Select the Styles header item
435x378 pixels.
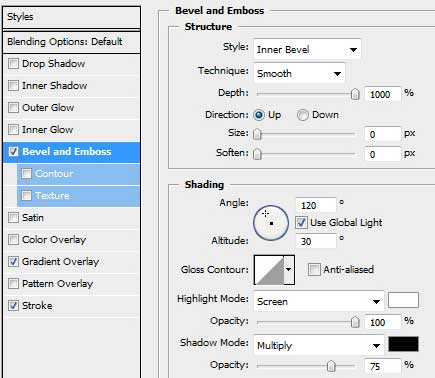[71, 17]
